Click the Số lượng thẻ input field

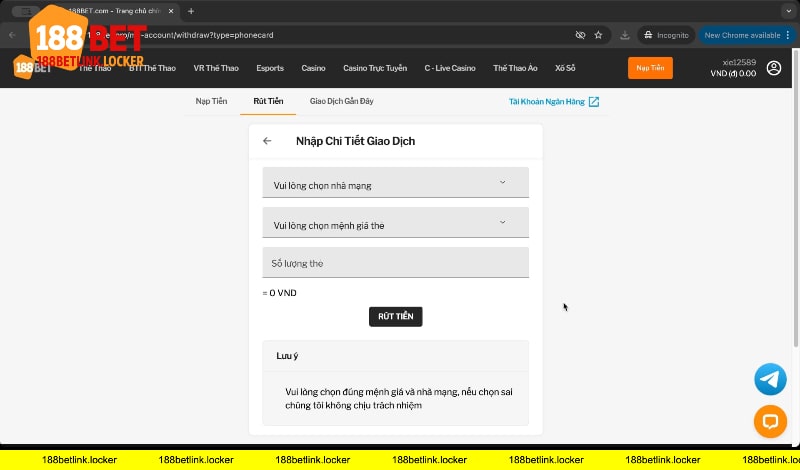[x=395, y=263]
